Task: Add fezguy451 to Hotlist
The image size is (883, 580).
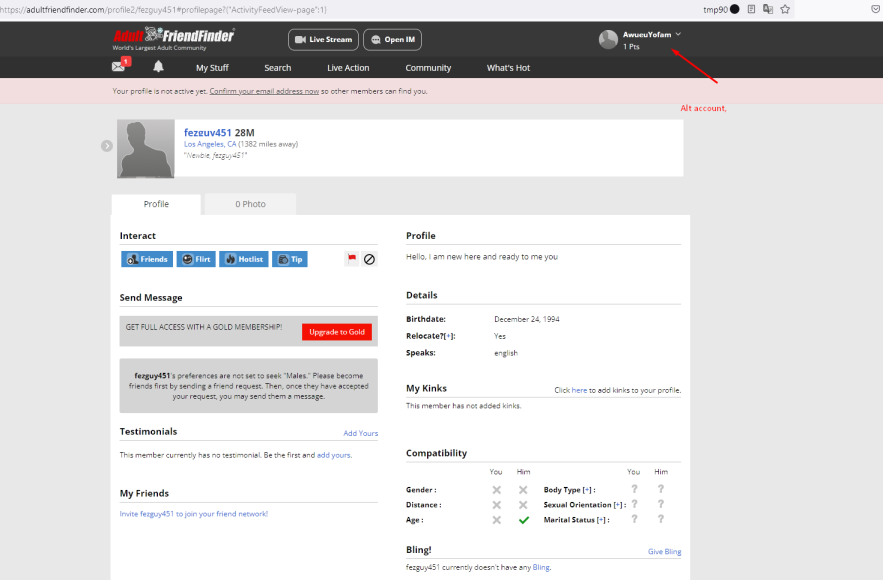Action: pos(244,259)
